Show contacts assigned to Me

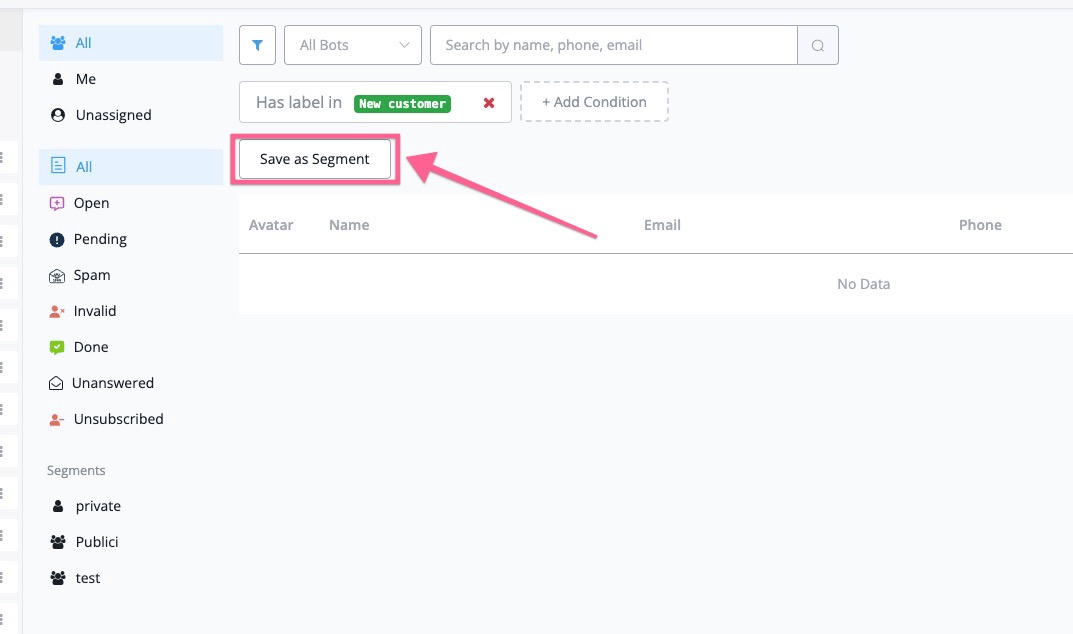[x=85, y=79]
